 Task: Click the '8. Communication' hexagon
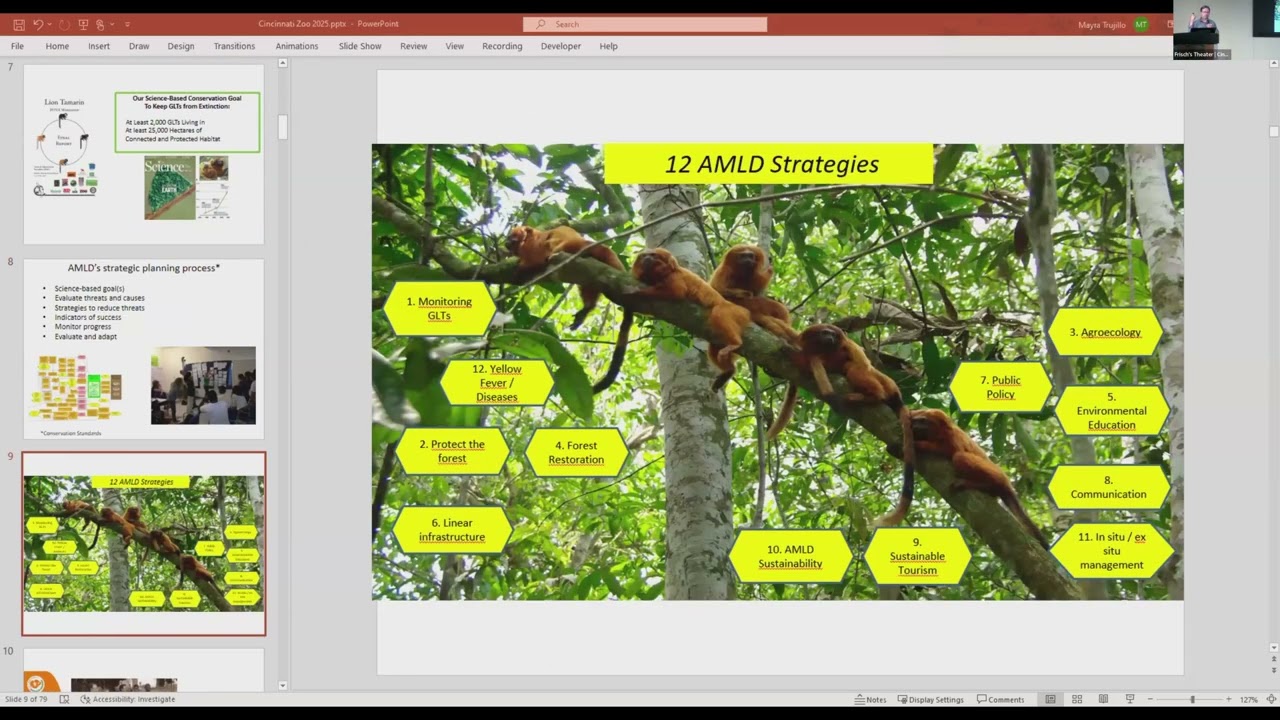coord(1109,487)
